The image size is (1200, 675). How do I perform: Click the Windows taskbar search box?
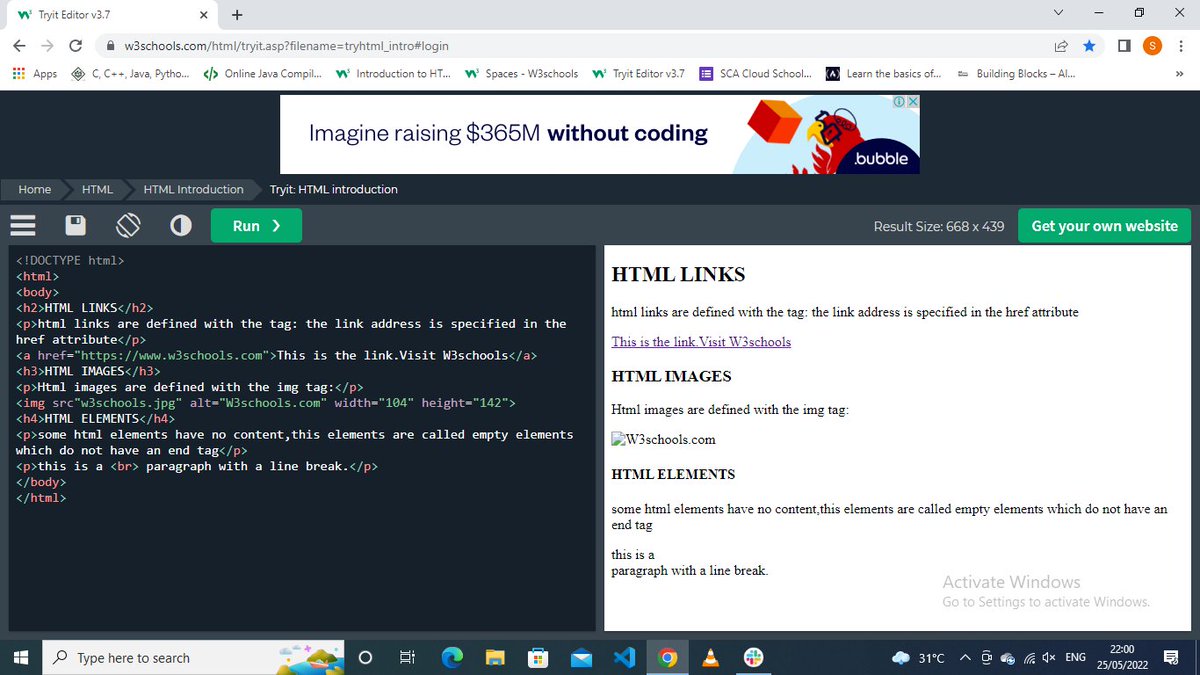click(x=194, y=657)
